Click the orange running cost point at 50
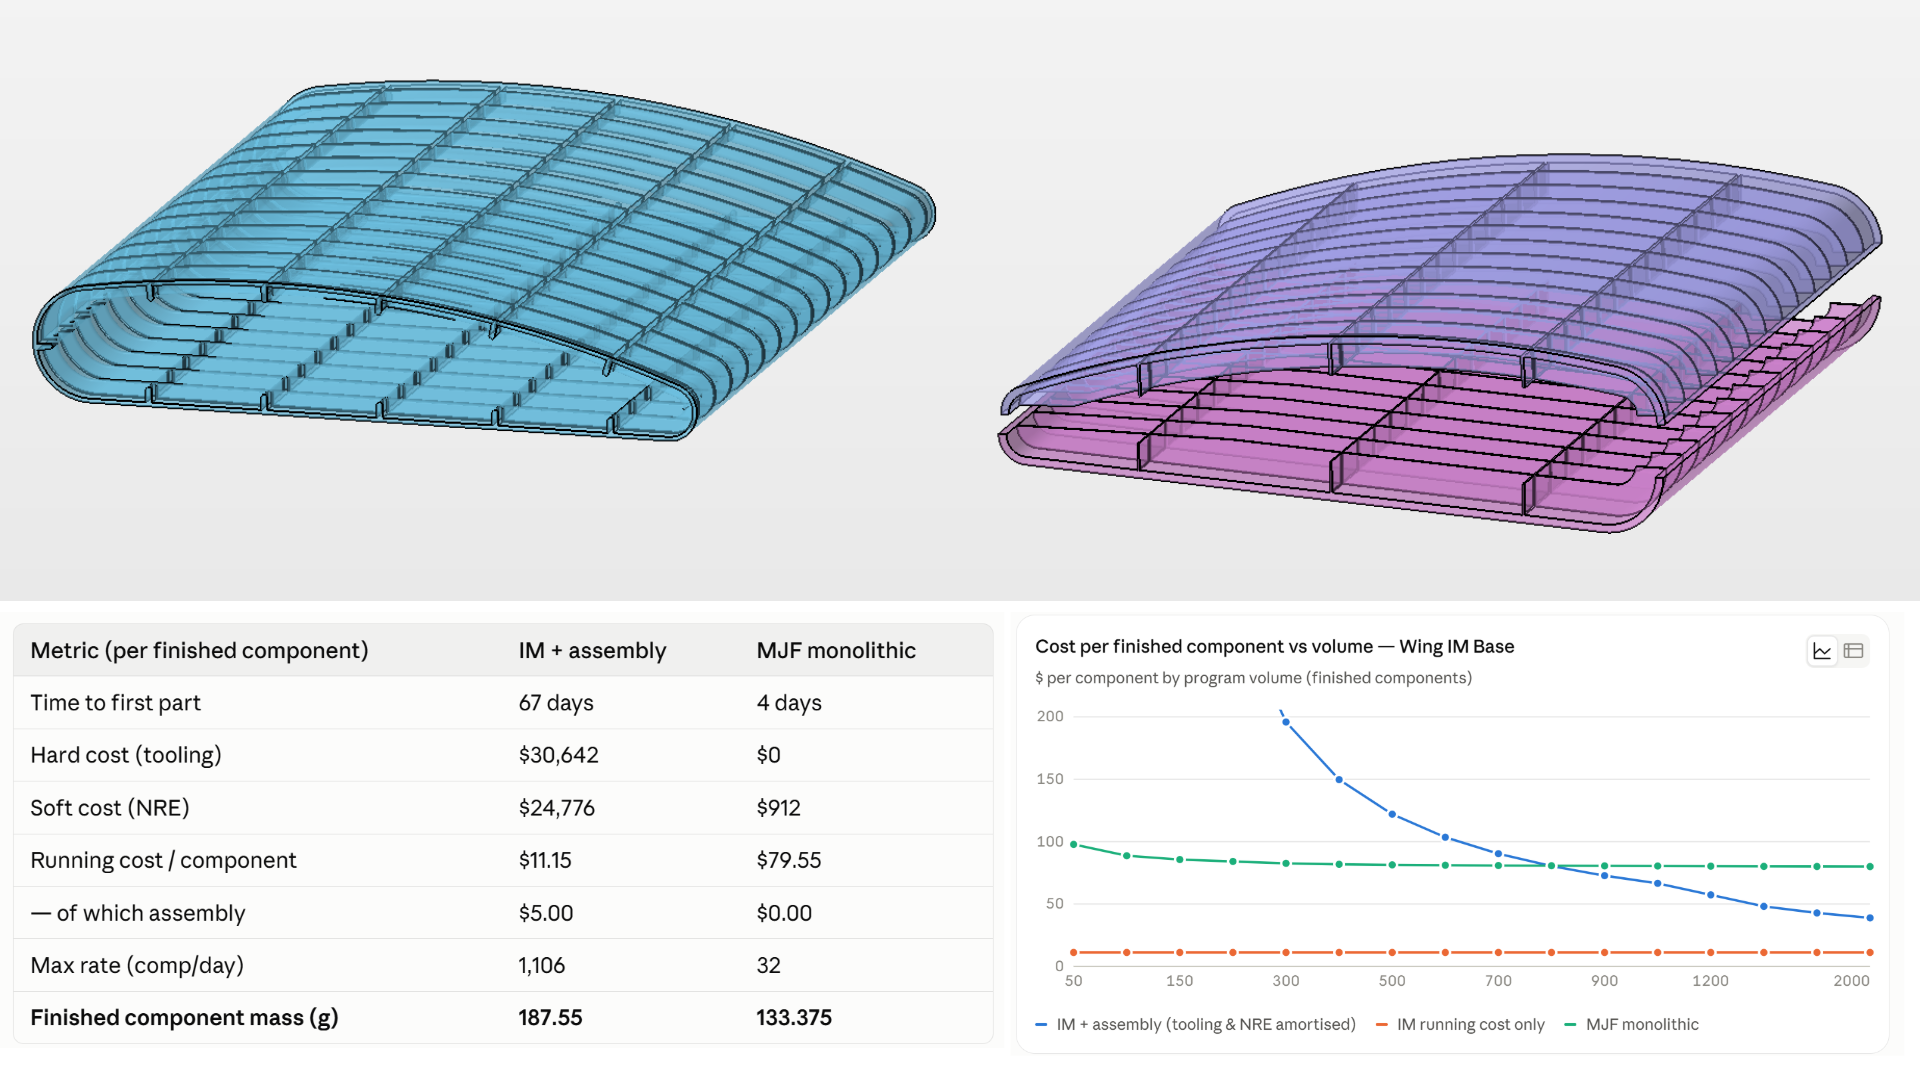Image resolution: width=1920 pixels, height=1080 pixels. (1074, 952)
